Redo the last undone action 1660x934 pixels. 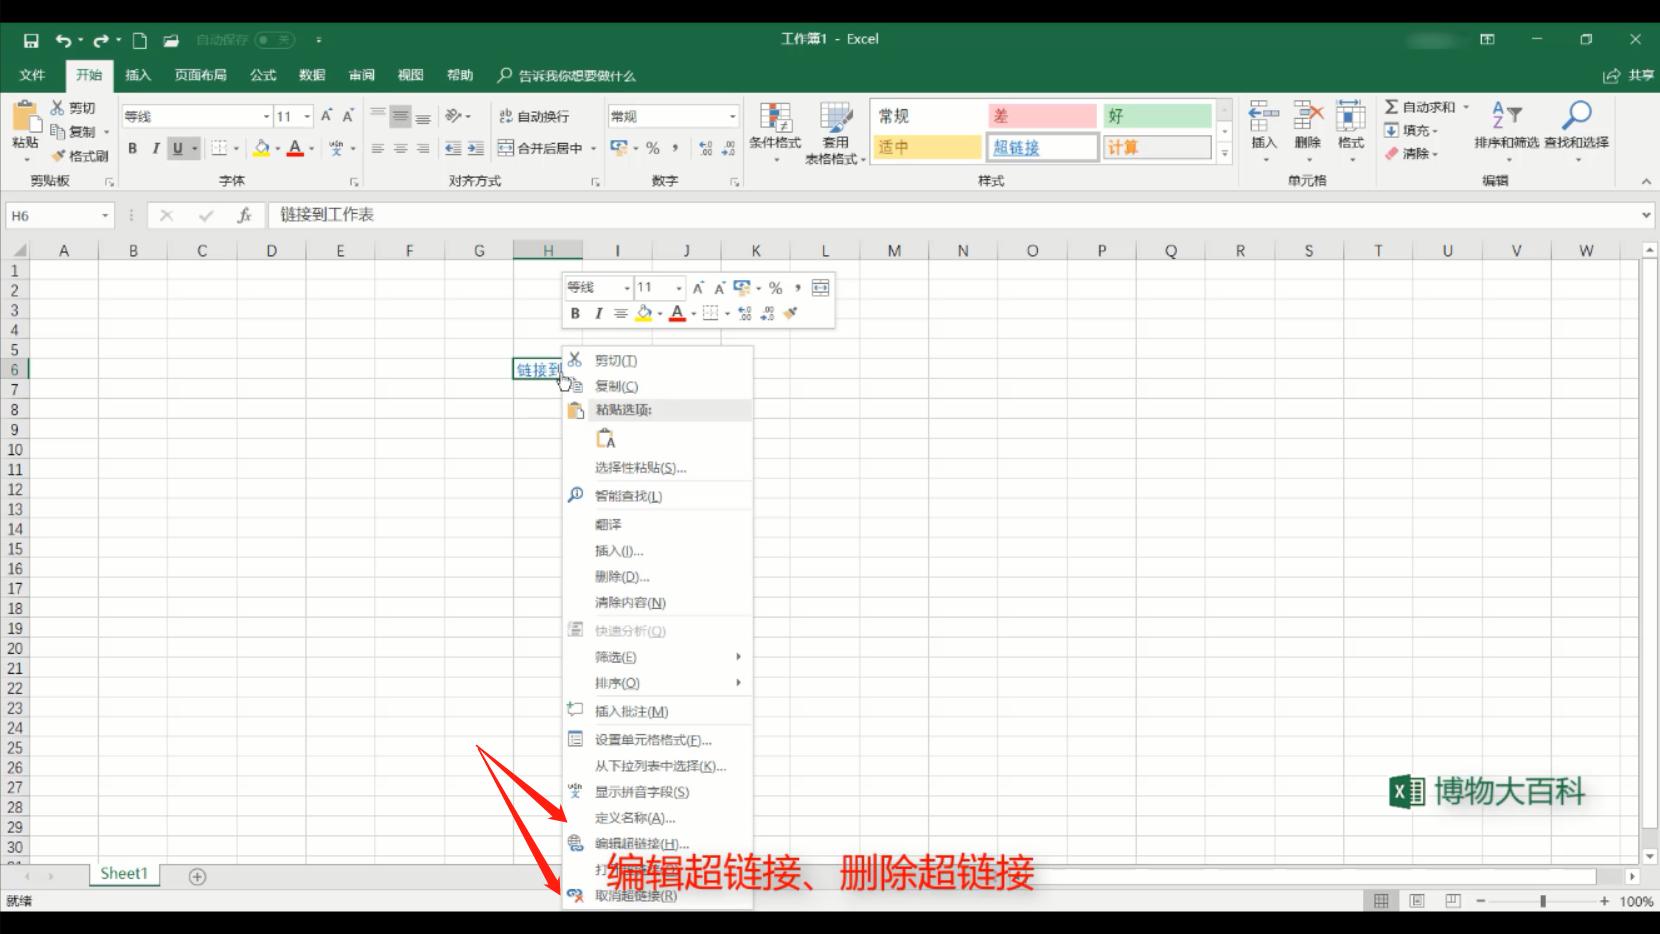[x=100, y=40]
